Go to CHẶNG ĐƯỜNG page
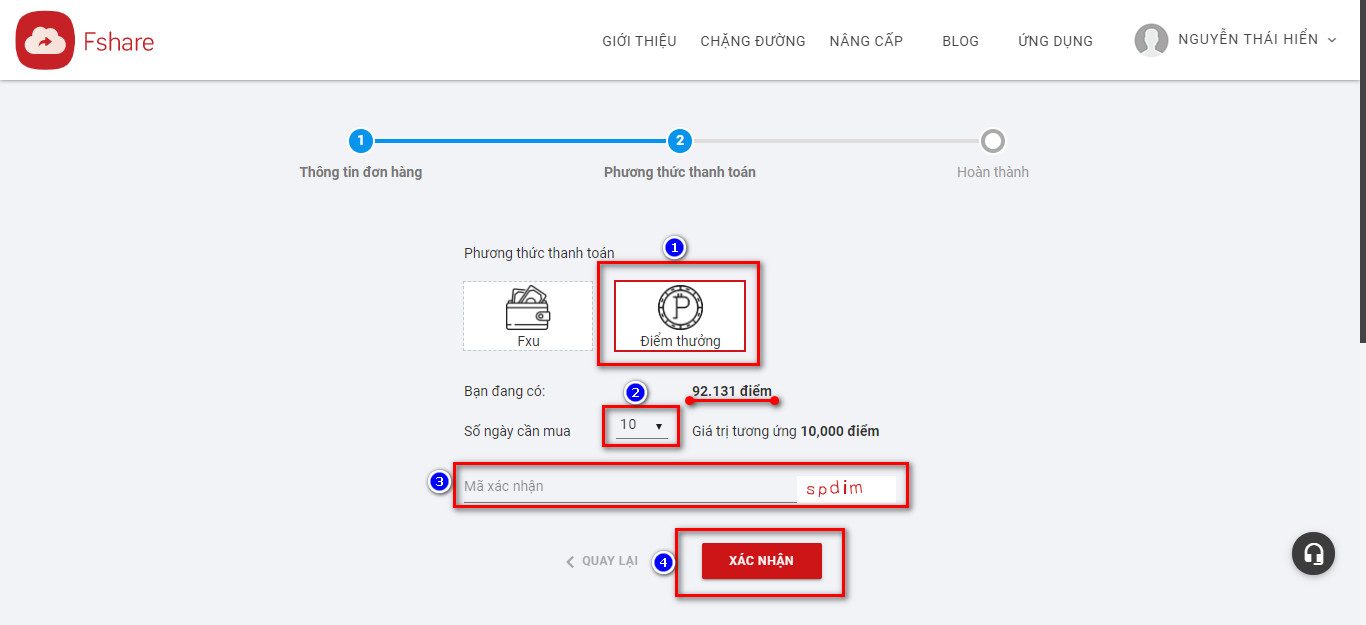The width and height of the screenshot is (1366, 625). tap(753, 41)
